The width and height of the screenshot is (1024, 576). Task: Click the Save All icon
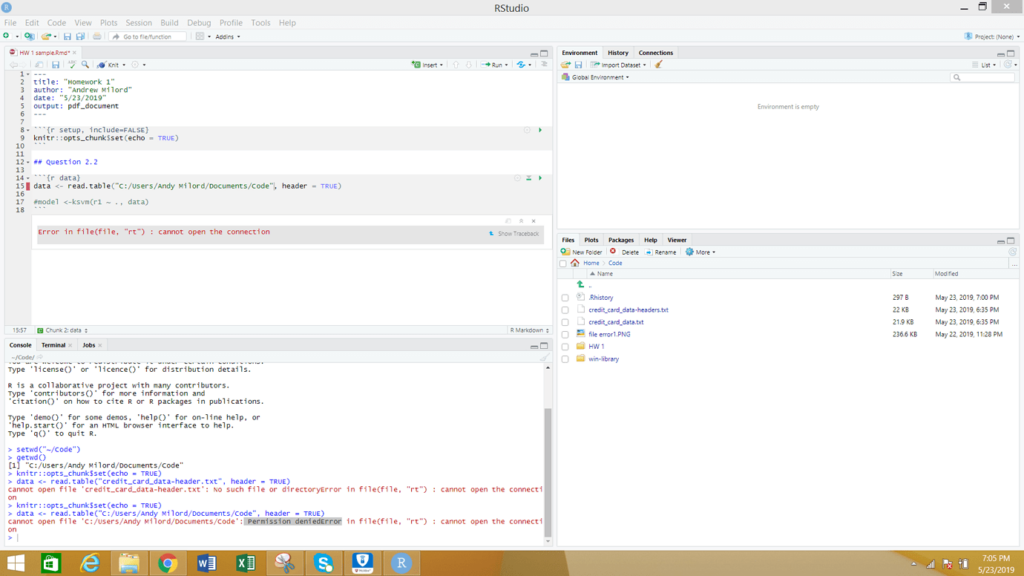pos(80,37)
